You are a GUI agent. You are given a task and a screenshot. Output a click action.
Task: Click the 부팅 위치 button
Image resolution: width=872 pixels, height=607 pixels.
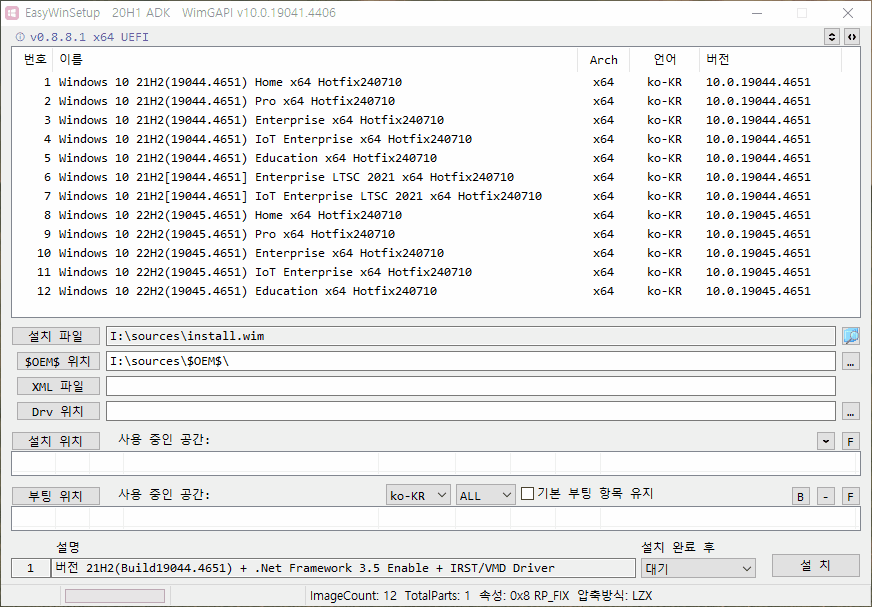[x=56, y=496]
